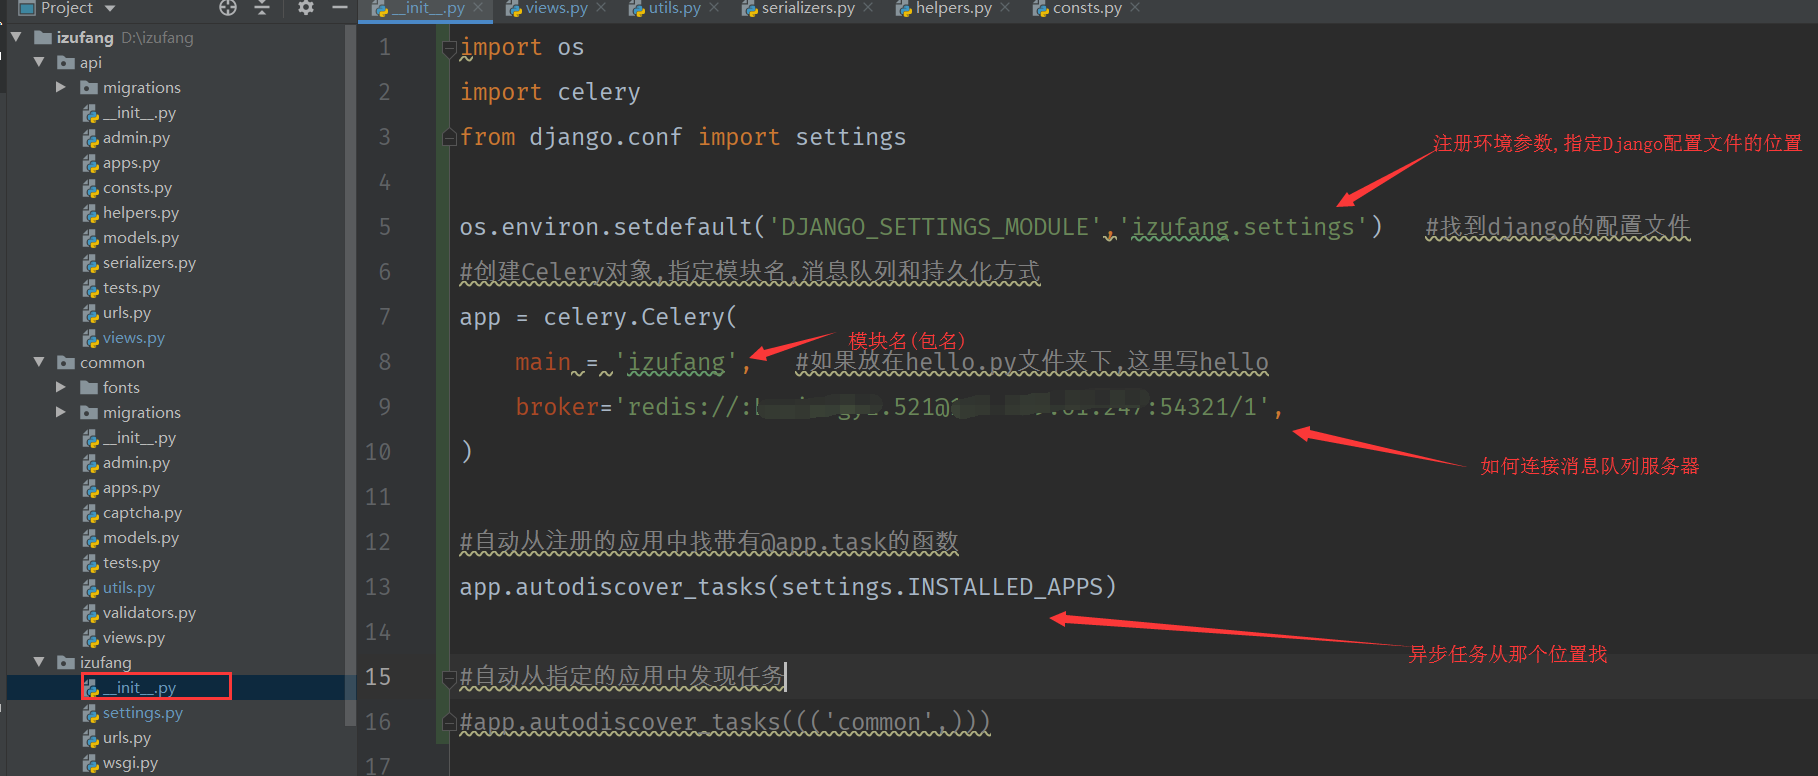Click the helpers.py file icon in tree
1818x776 pixels.
pyautogui.click(x=90, y=213)
